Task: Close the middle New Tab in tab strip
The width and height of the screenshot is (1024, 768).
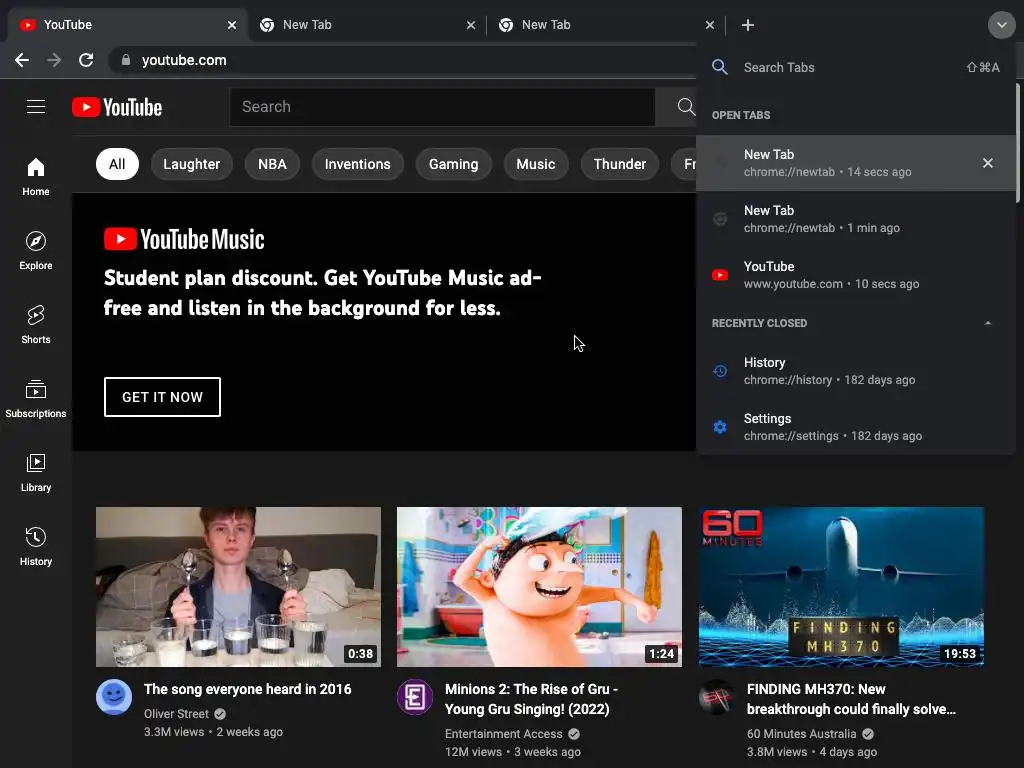Action: tap(471, 25)
